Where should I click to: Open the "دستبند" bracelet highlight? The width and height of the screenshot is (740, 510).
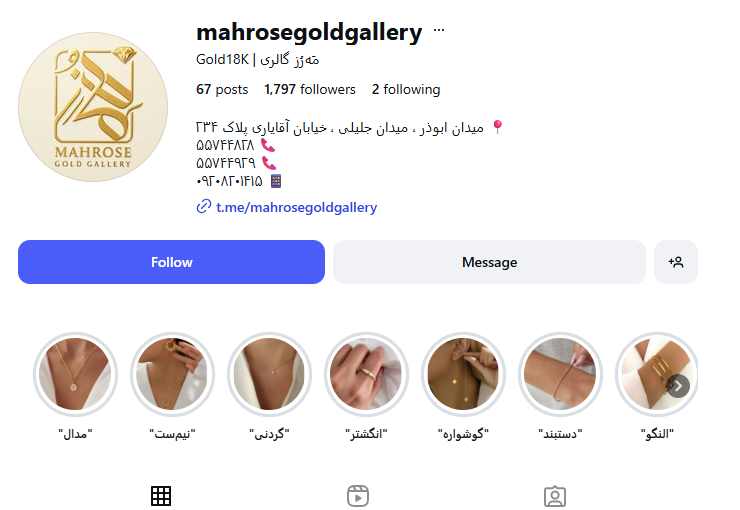(560, 374)
